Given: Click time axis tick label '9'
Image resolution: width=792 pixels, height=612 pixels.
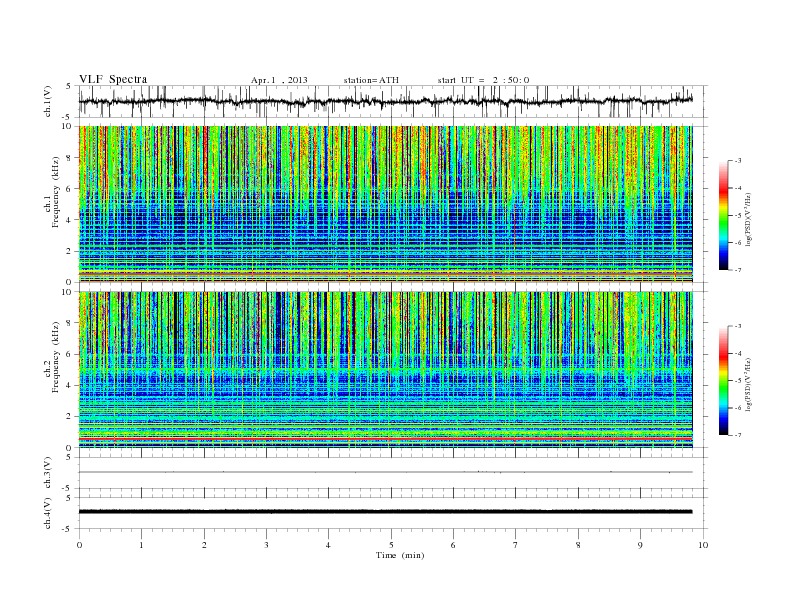Looking at the screenshot, I should tap(640, 545).
